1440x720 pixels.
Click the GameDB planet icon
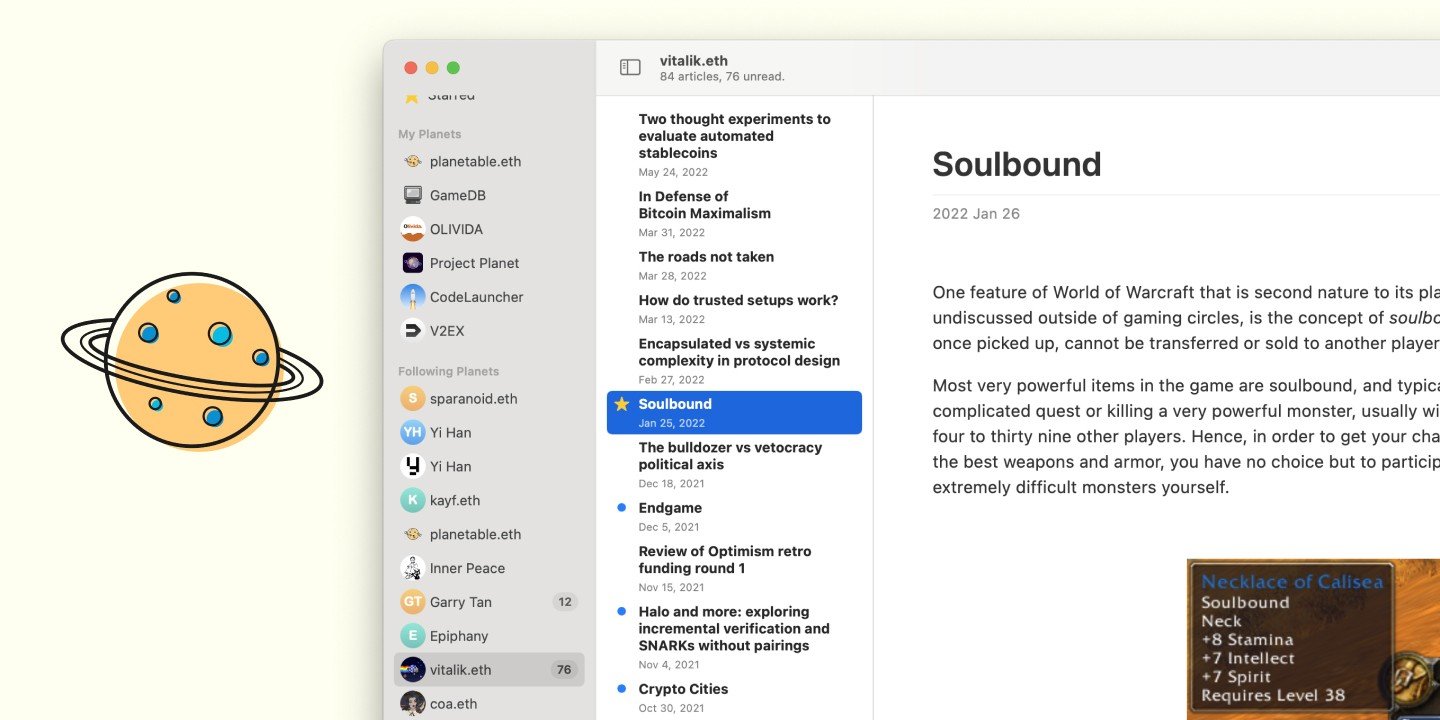click(412, 195)
